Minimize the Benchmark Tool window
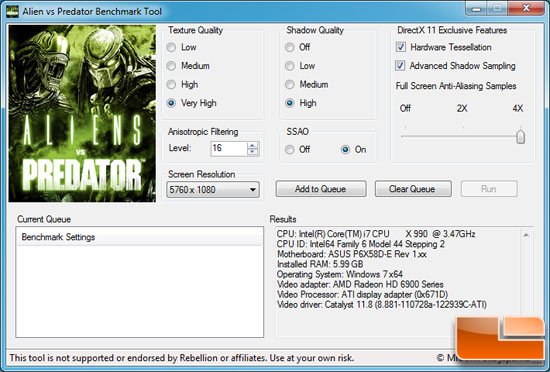 [x=476, y=9]
